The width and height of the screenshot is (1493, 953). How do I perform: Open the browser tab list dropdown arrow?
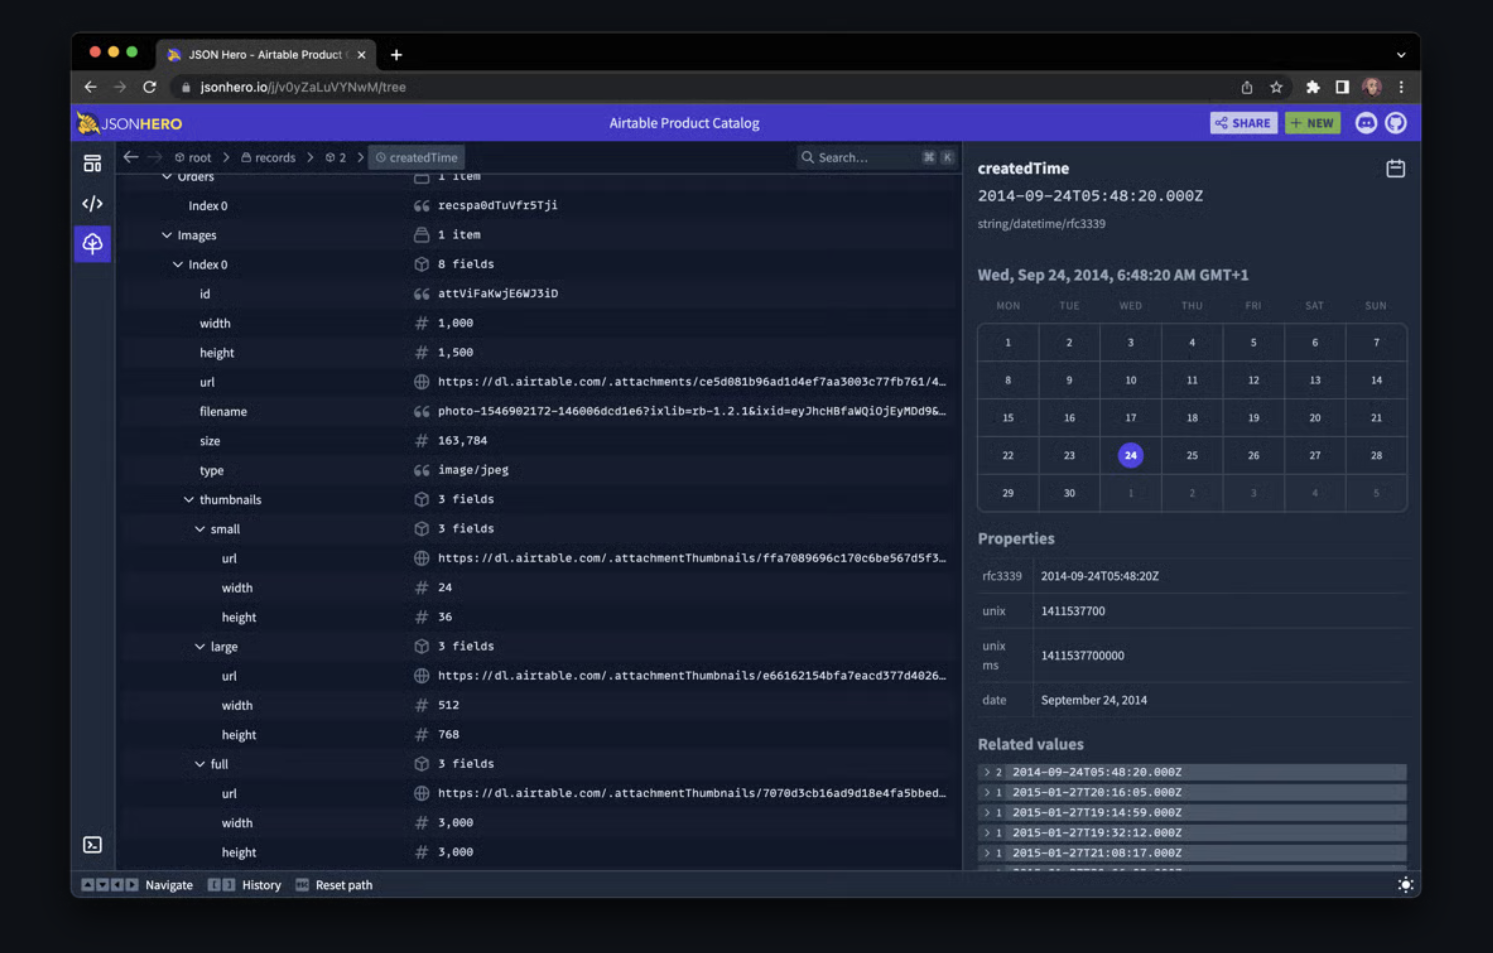point(1401,55)
